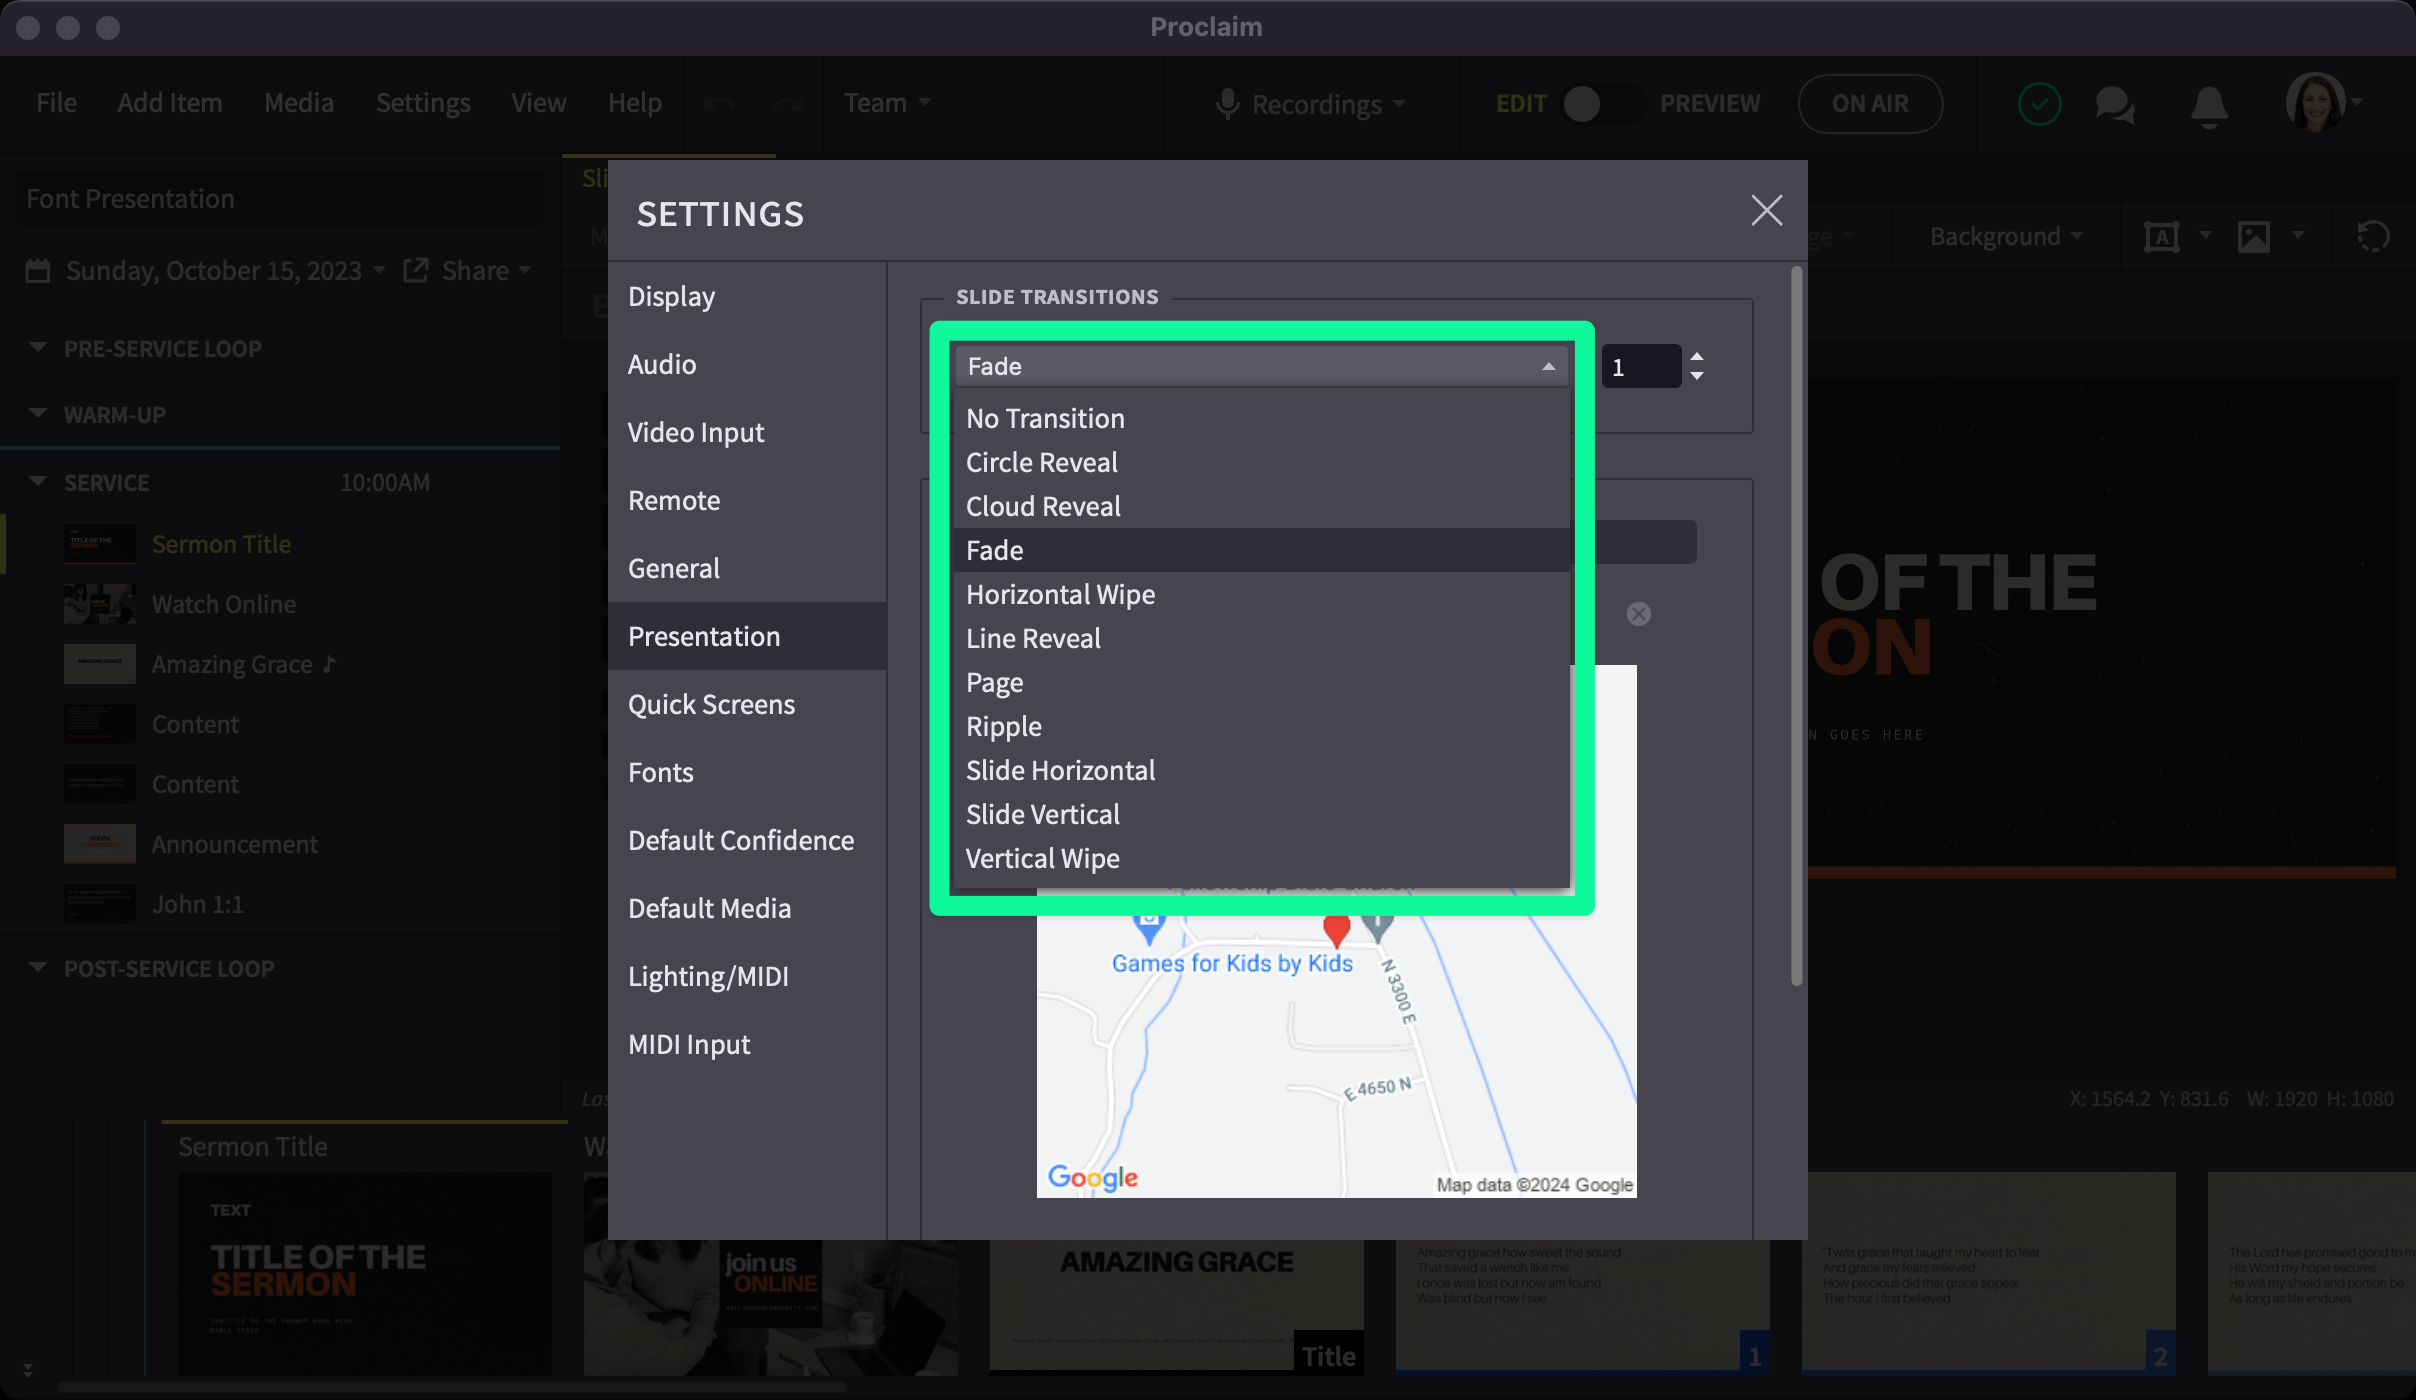Viewport: 2416px width, 1400px height.
Task: Click the Font Presentation title field
Action: (280, 198)
